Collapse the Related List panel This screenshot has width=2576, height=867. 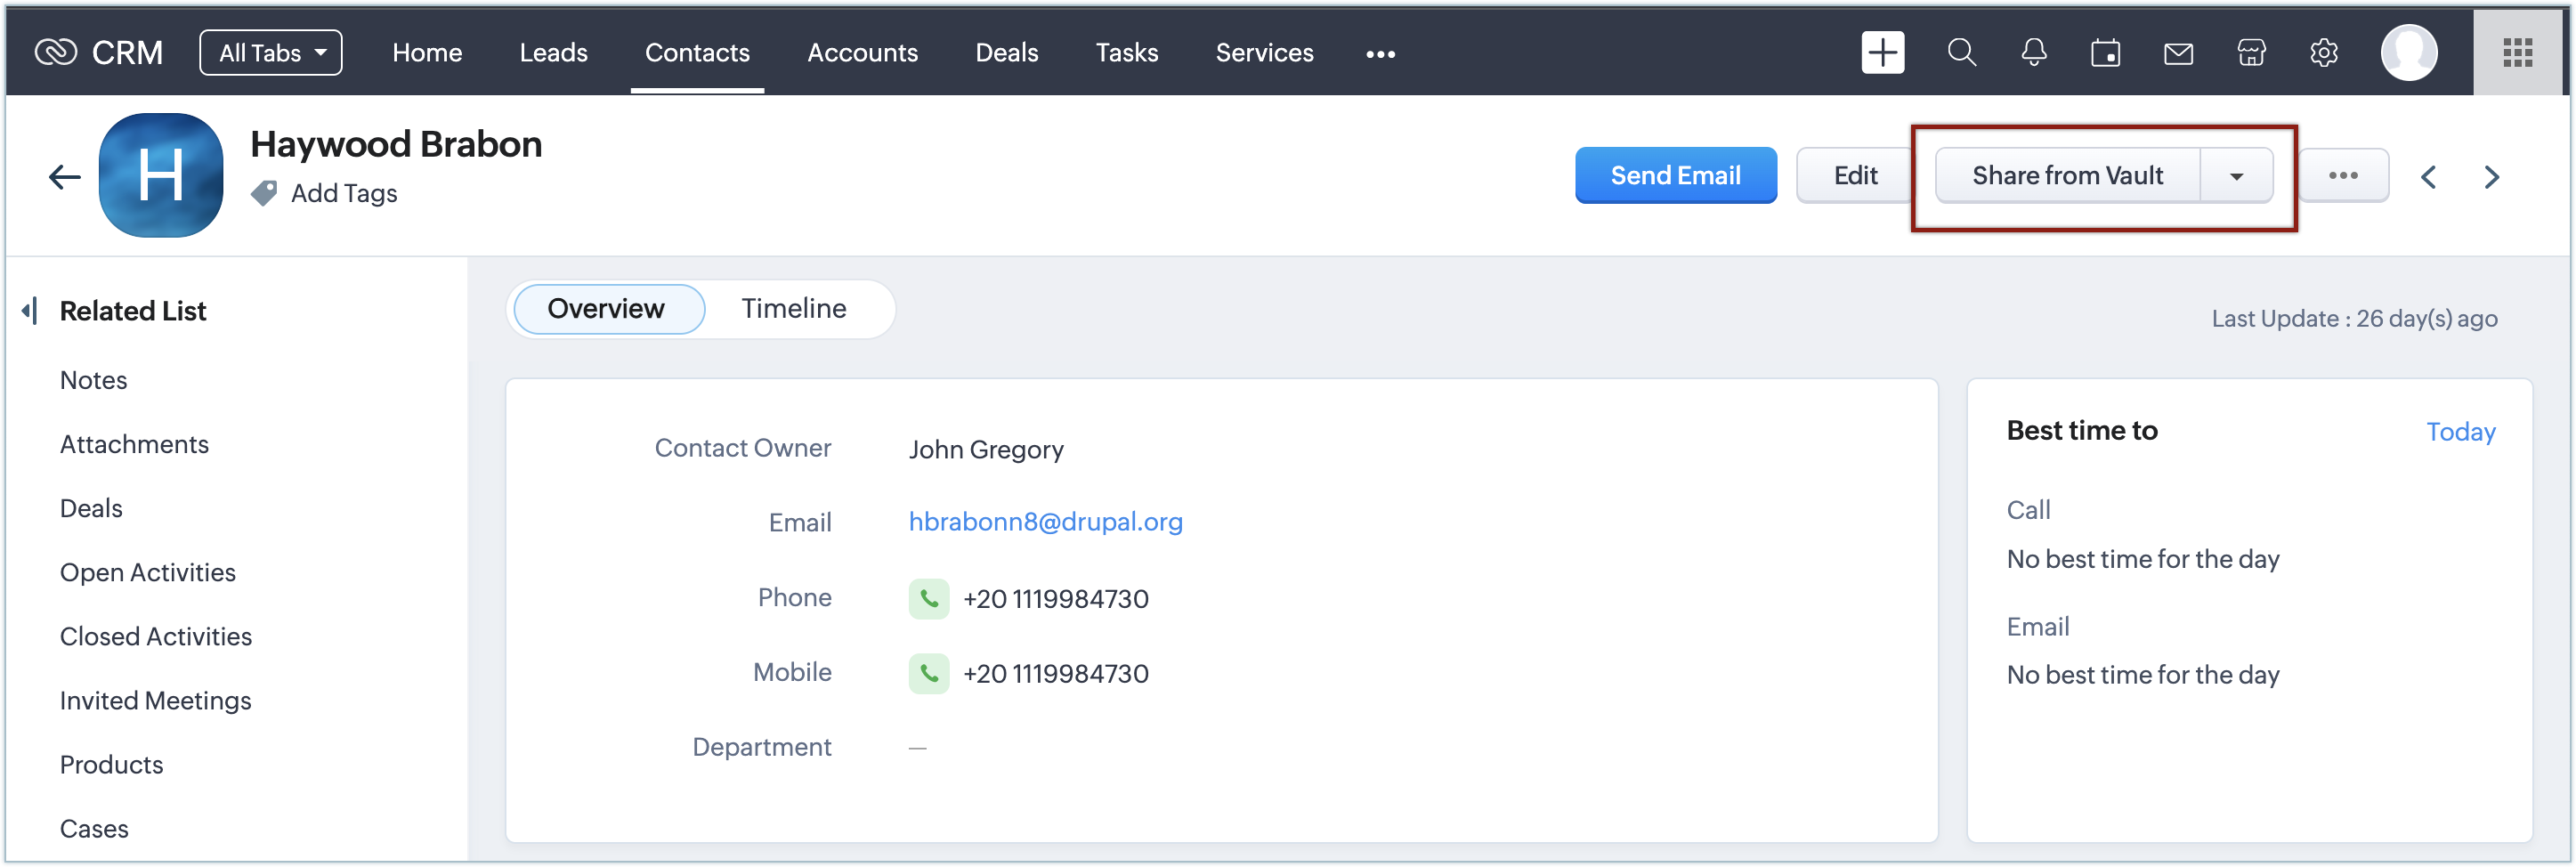[29, 310]
